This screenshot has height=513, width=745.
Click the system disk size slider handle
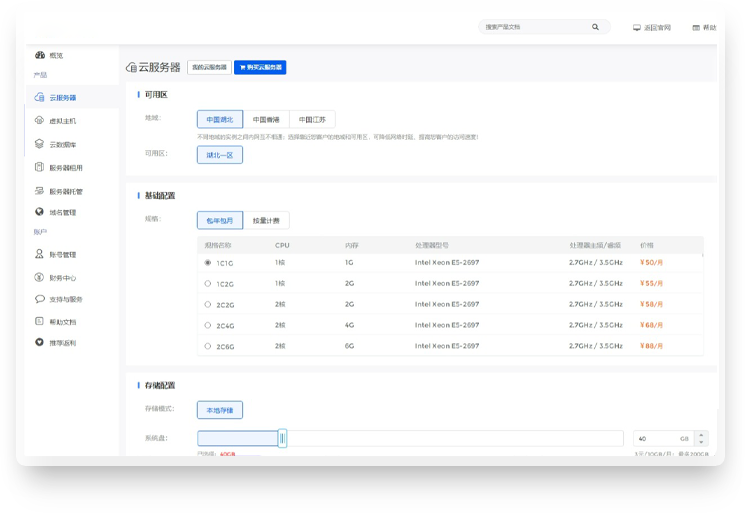point(282,438)
